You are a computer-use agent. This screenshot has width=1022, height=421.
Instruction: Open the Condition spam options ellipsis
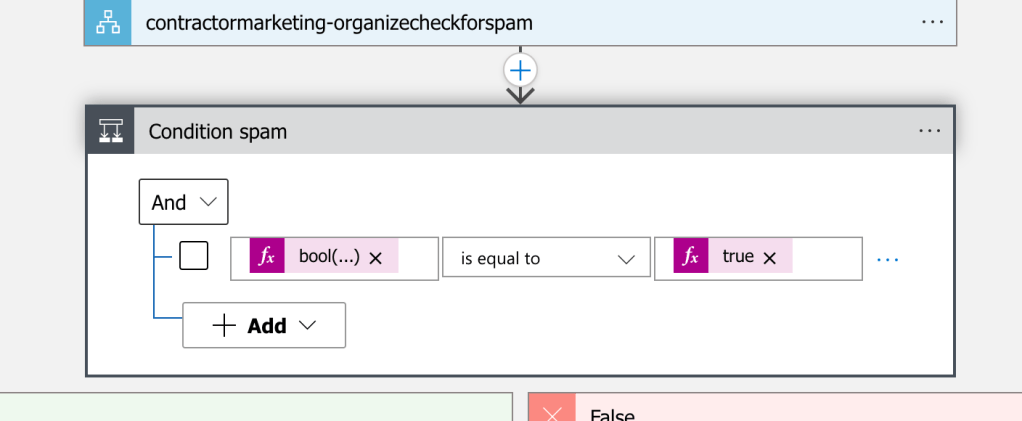(929, 130)
